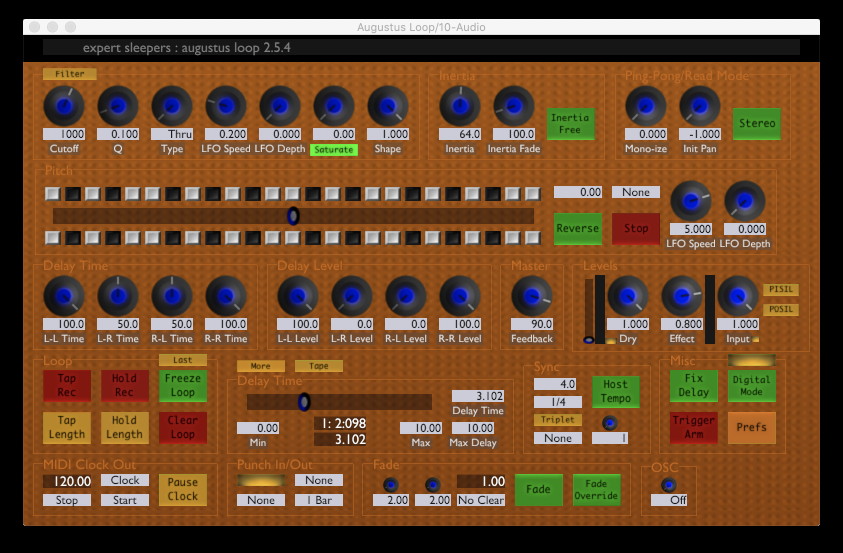The width and height of the screenshot is (843, 553).
Task: Click the pitch Stop button
Action: 635,228
